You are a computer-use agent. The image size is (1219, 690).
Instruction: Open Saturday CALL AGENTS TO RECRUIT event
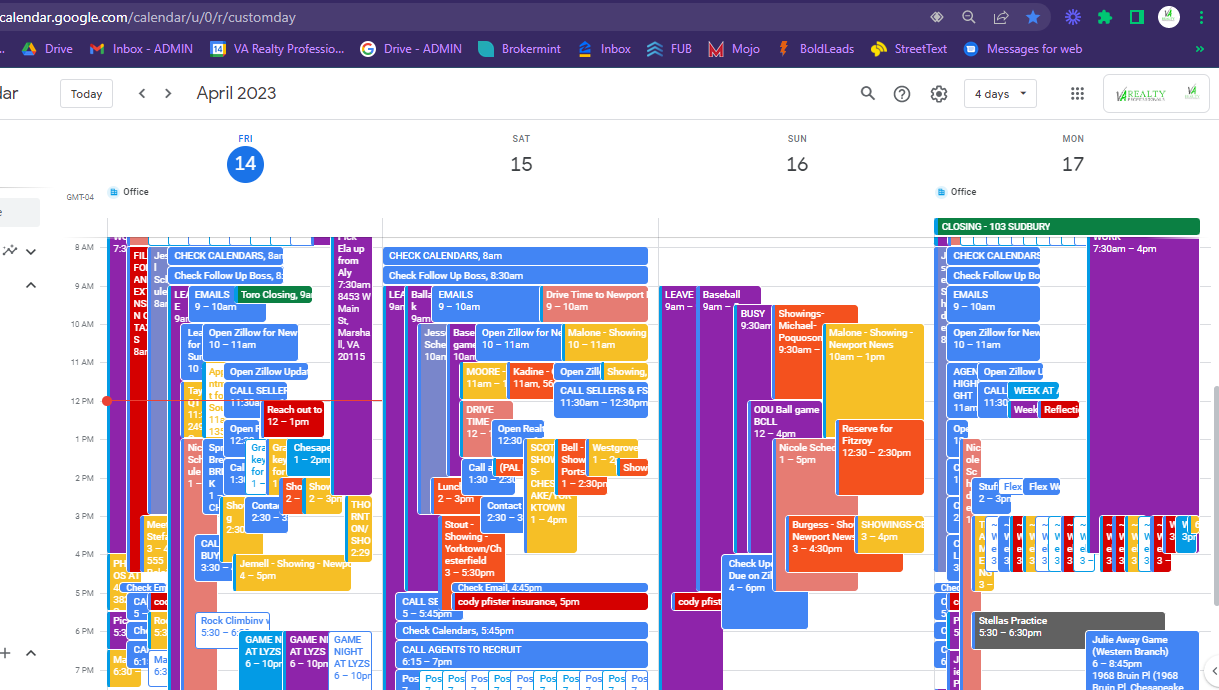(522, 655)
